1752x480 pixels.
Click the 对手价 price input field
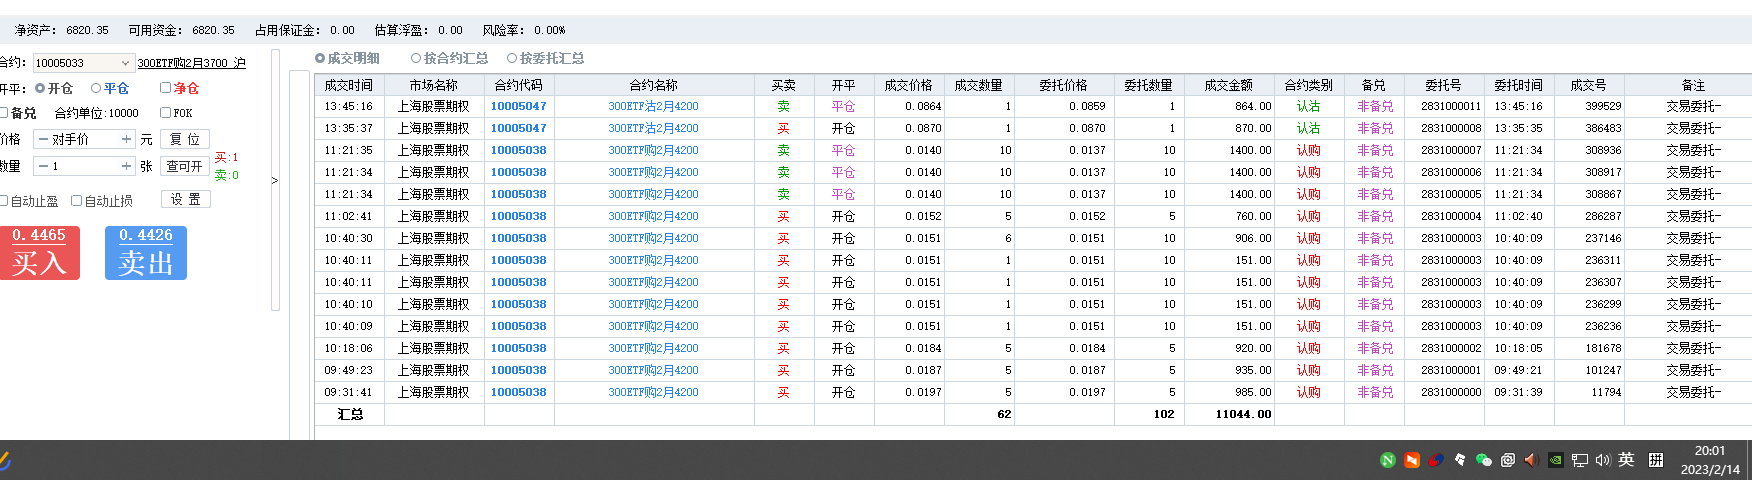point(84,139)
